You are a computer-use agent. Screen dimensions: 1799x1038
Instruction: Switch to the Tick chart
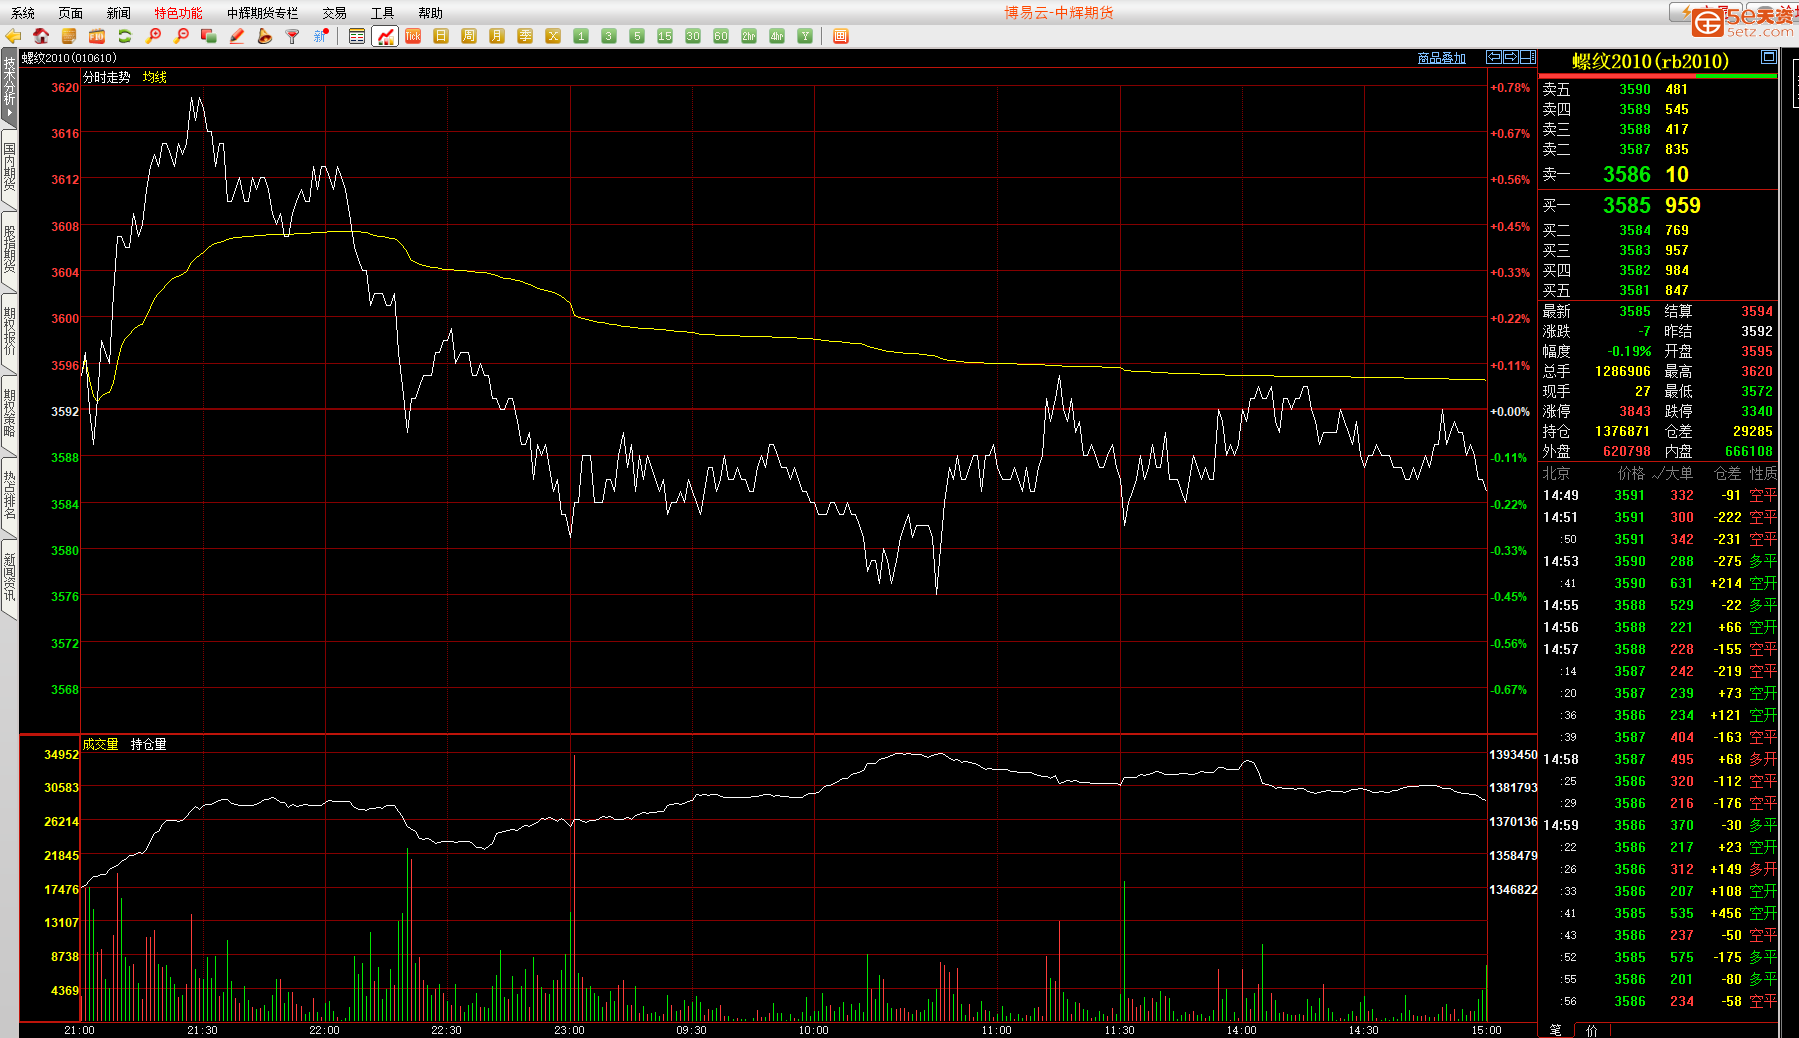413,36
